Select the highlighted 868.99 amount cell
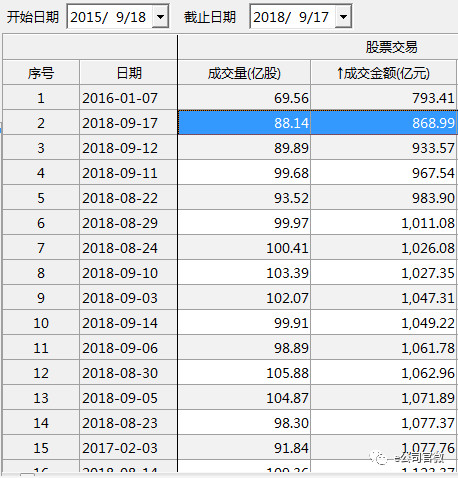The image size is (458, 478). (x=384, y=123)
